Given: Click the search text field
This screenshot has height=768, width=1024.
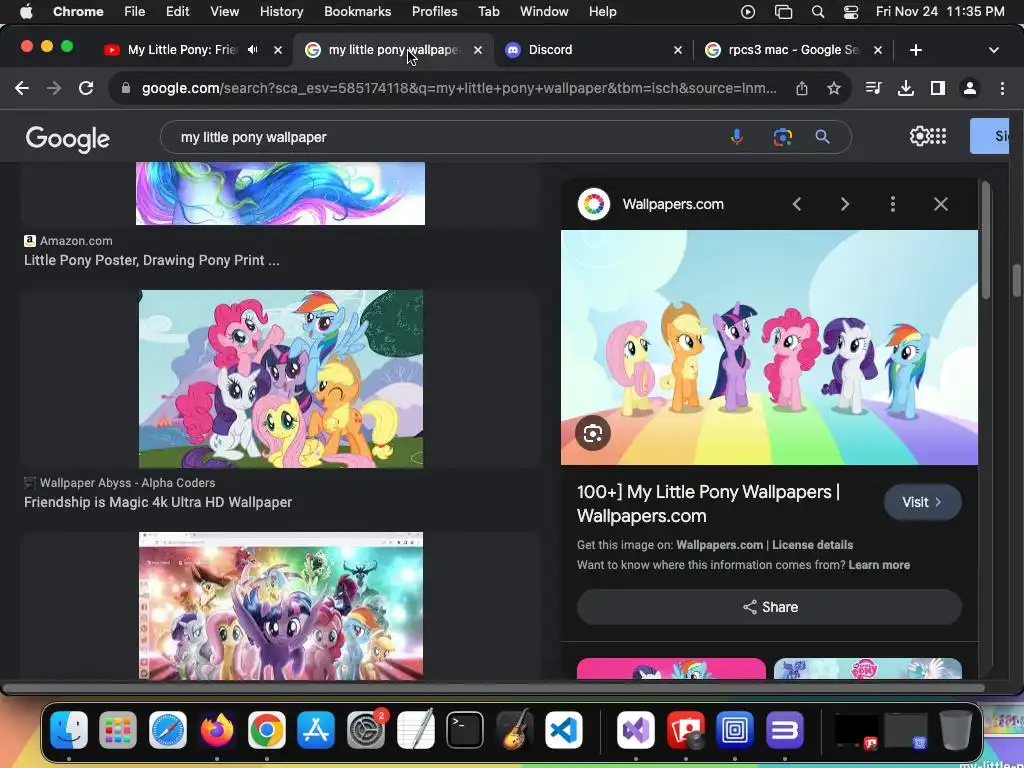Looking at the screenshot, I should (x=444, y=137).
